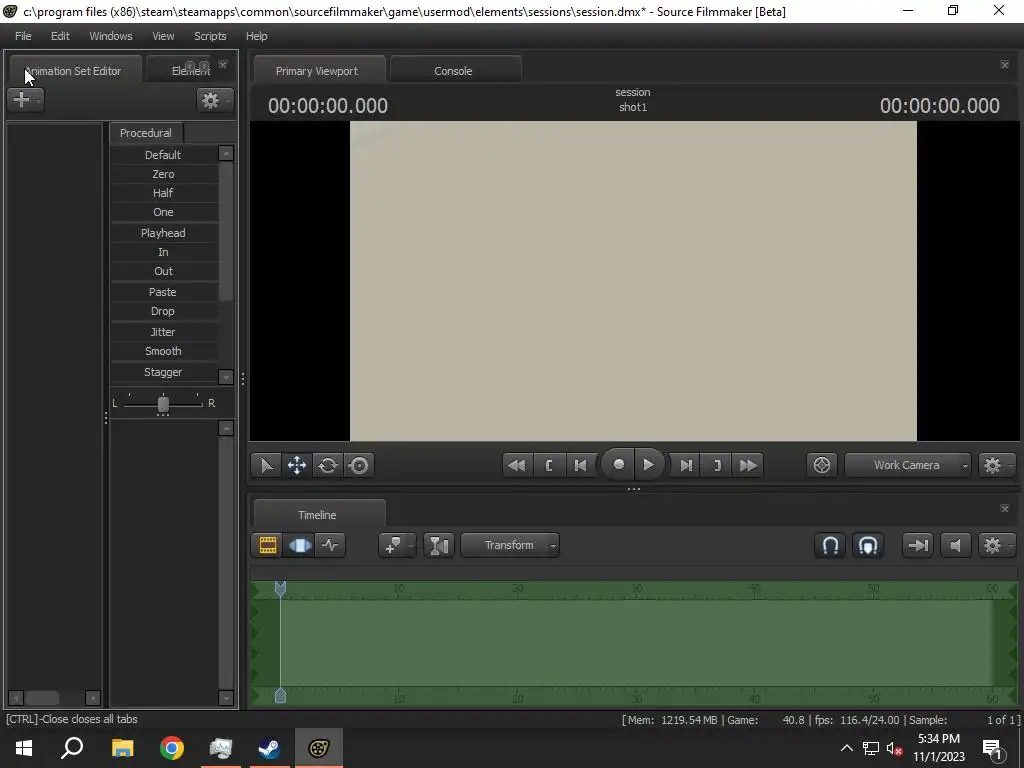The width and height of the screenshot is (1024, 768).
Task: Switch to the Clip Editor filmstrip mode
Action: click(268, 545)
